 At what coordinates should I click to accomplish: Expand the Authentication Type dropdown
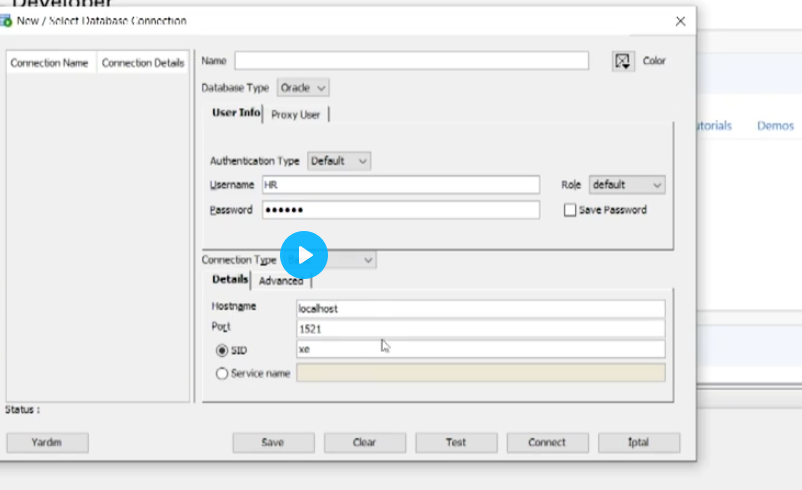coord(339,161)
